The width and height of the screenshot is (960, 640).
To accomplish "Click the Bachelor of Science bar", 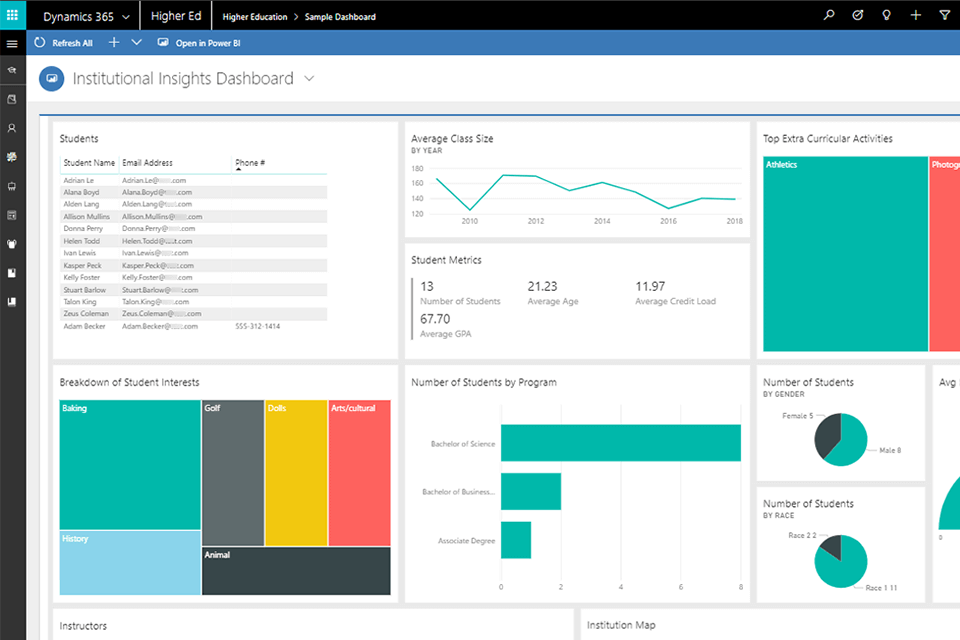I will pyautogui.click(x=620, y=443).
